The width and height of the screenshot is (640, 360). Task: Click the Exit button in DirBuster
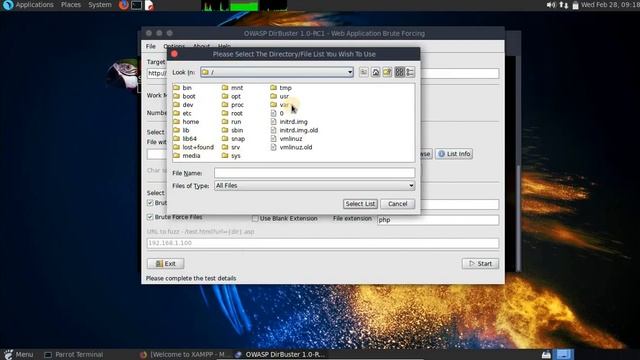click(165, 264)
